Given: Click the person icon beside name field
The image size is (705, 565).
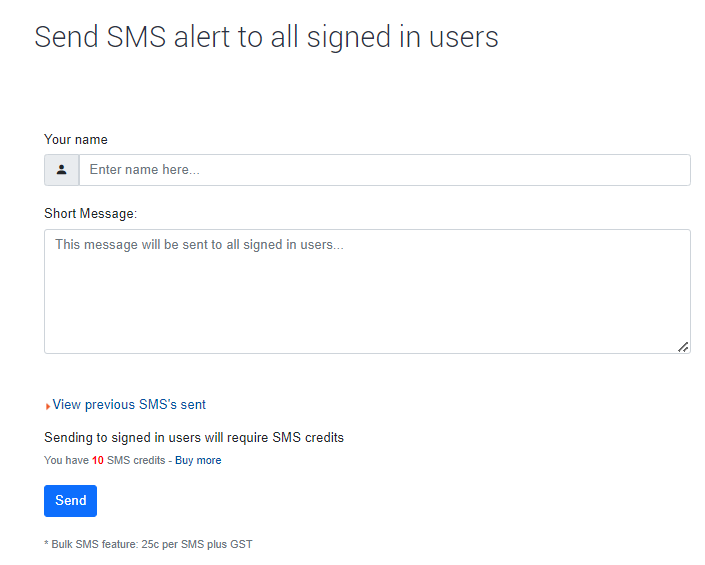Looking at the screenshot, I should click(61, 170).
